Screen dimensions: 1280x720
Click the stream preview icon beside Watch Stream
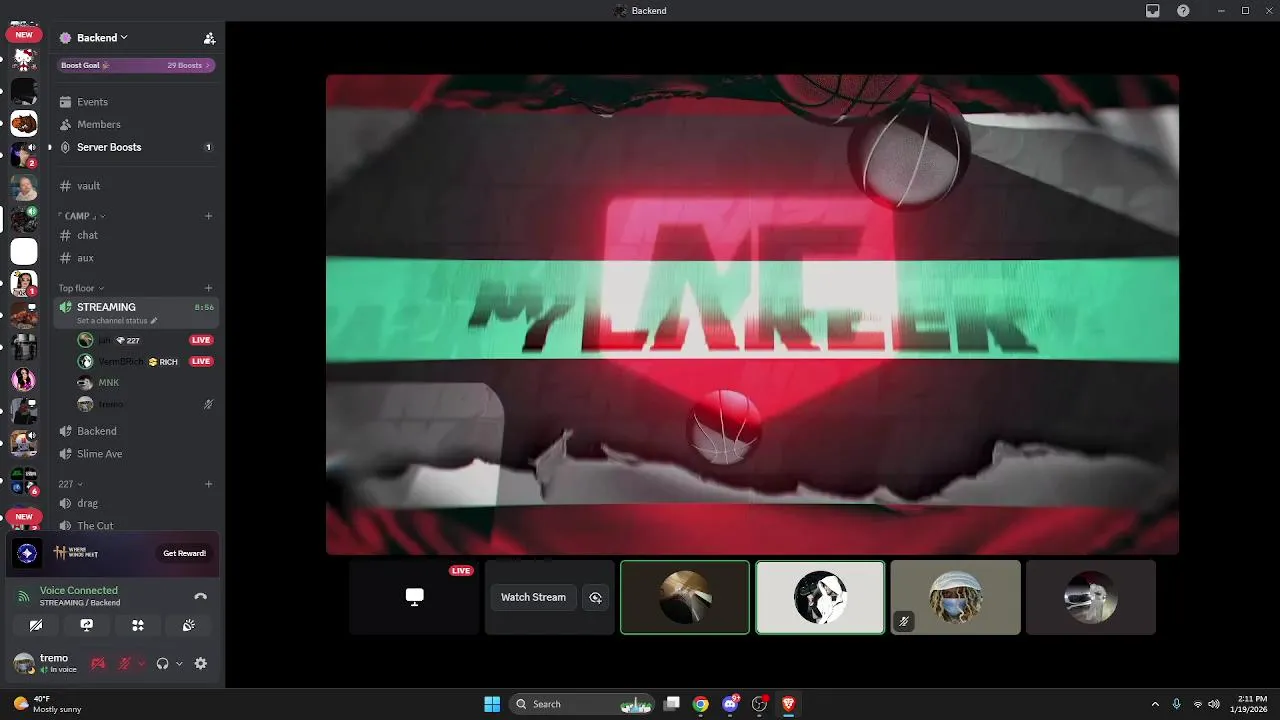(x=596, y=597)
